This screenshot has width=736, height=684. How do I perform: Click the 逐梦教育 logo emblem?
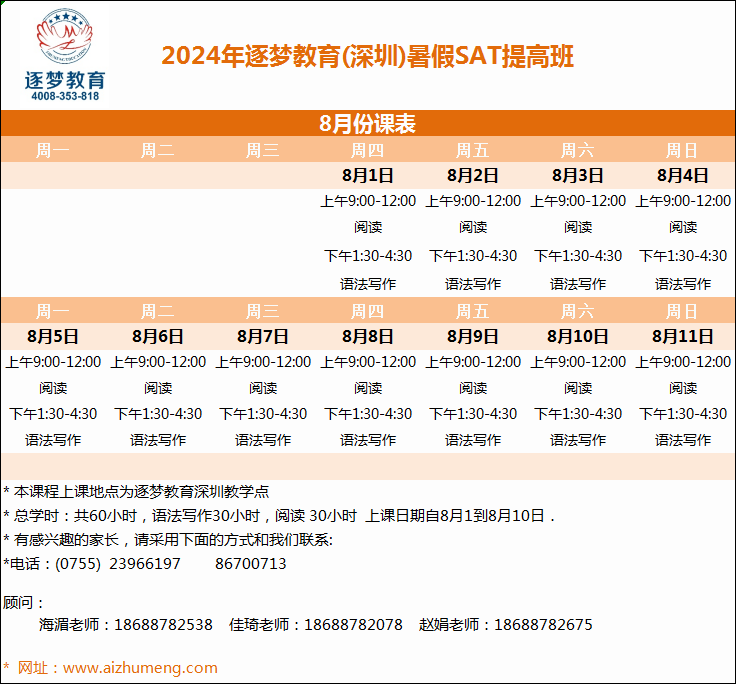[65, 36]
